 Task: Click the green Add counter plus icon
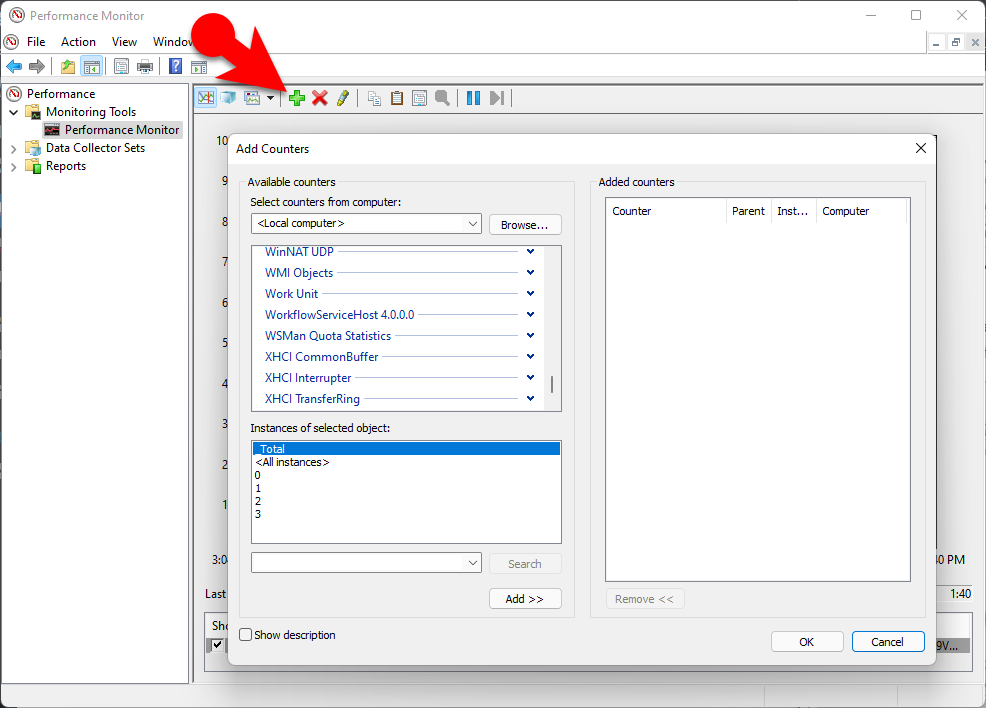click(x=297, y=98)
